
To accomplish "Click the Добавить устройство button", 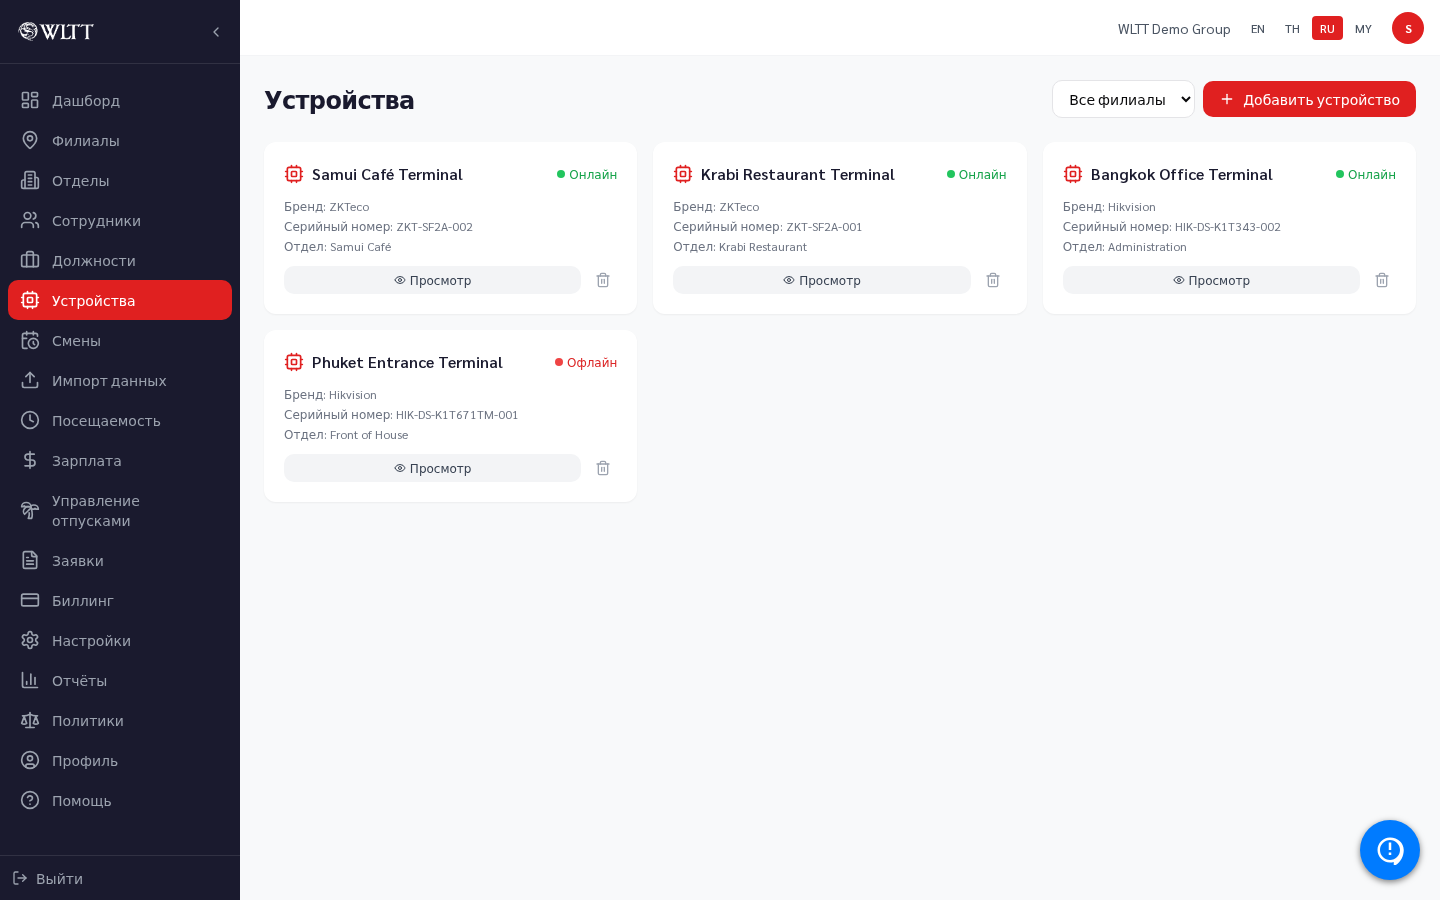I will point(1309,99).
